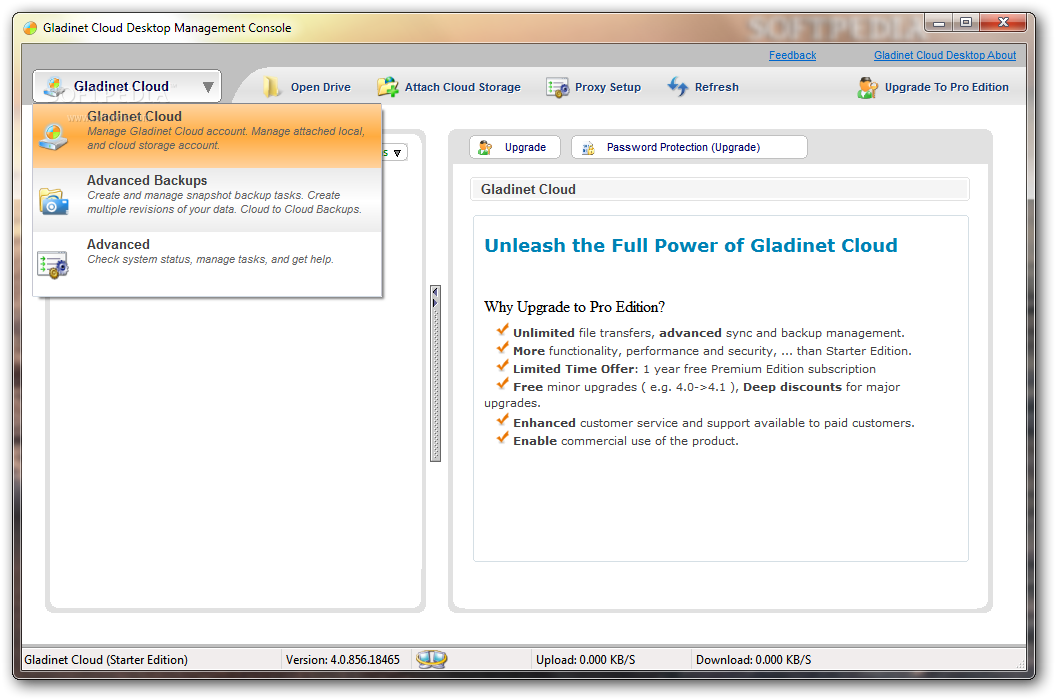Screen dimensions: 1056x700
Task: Click the Upgrade button's user icon
Action: click(x=485, y=148)
